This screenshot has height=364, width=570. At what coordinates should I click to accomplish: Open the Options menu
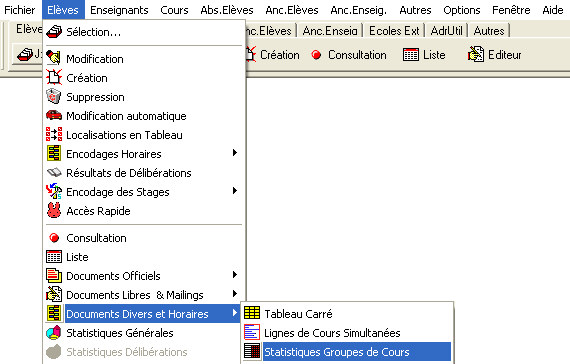462,10
